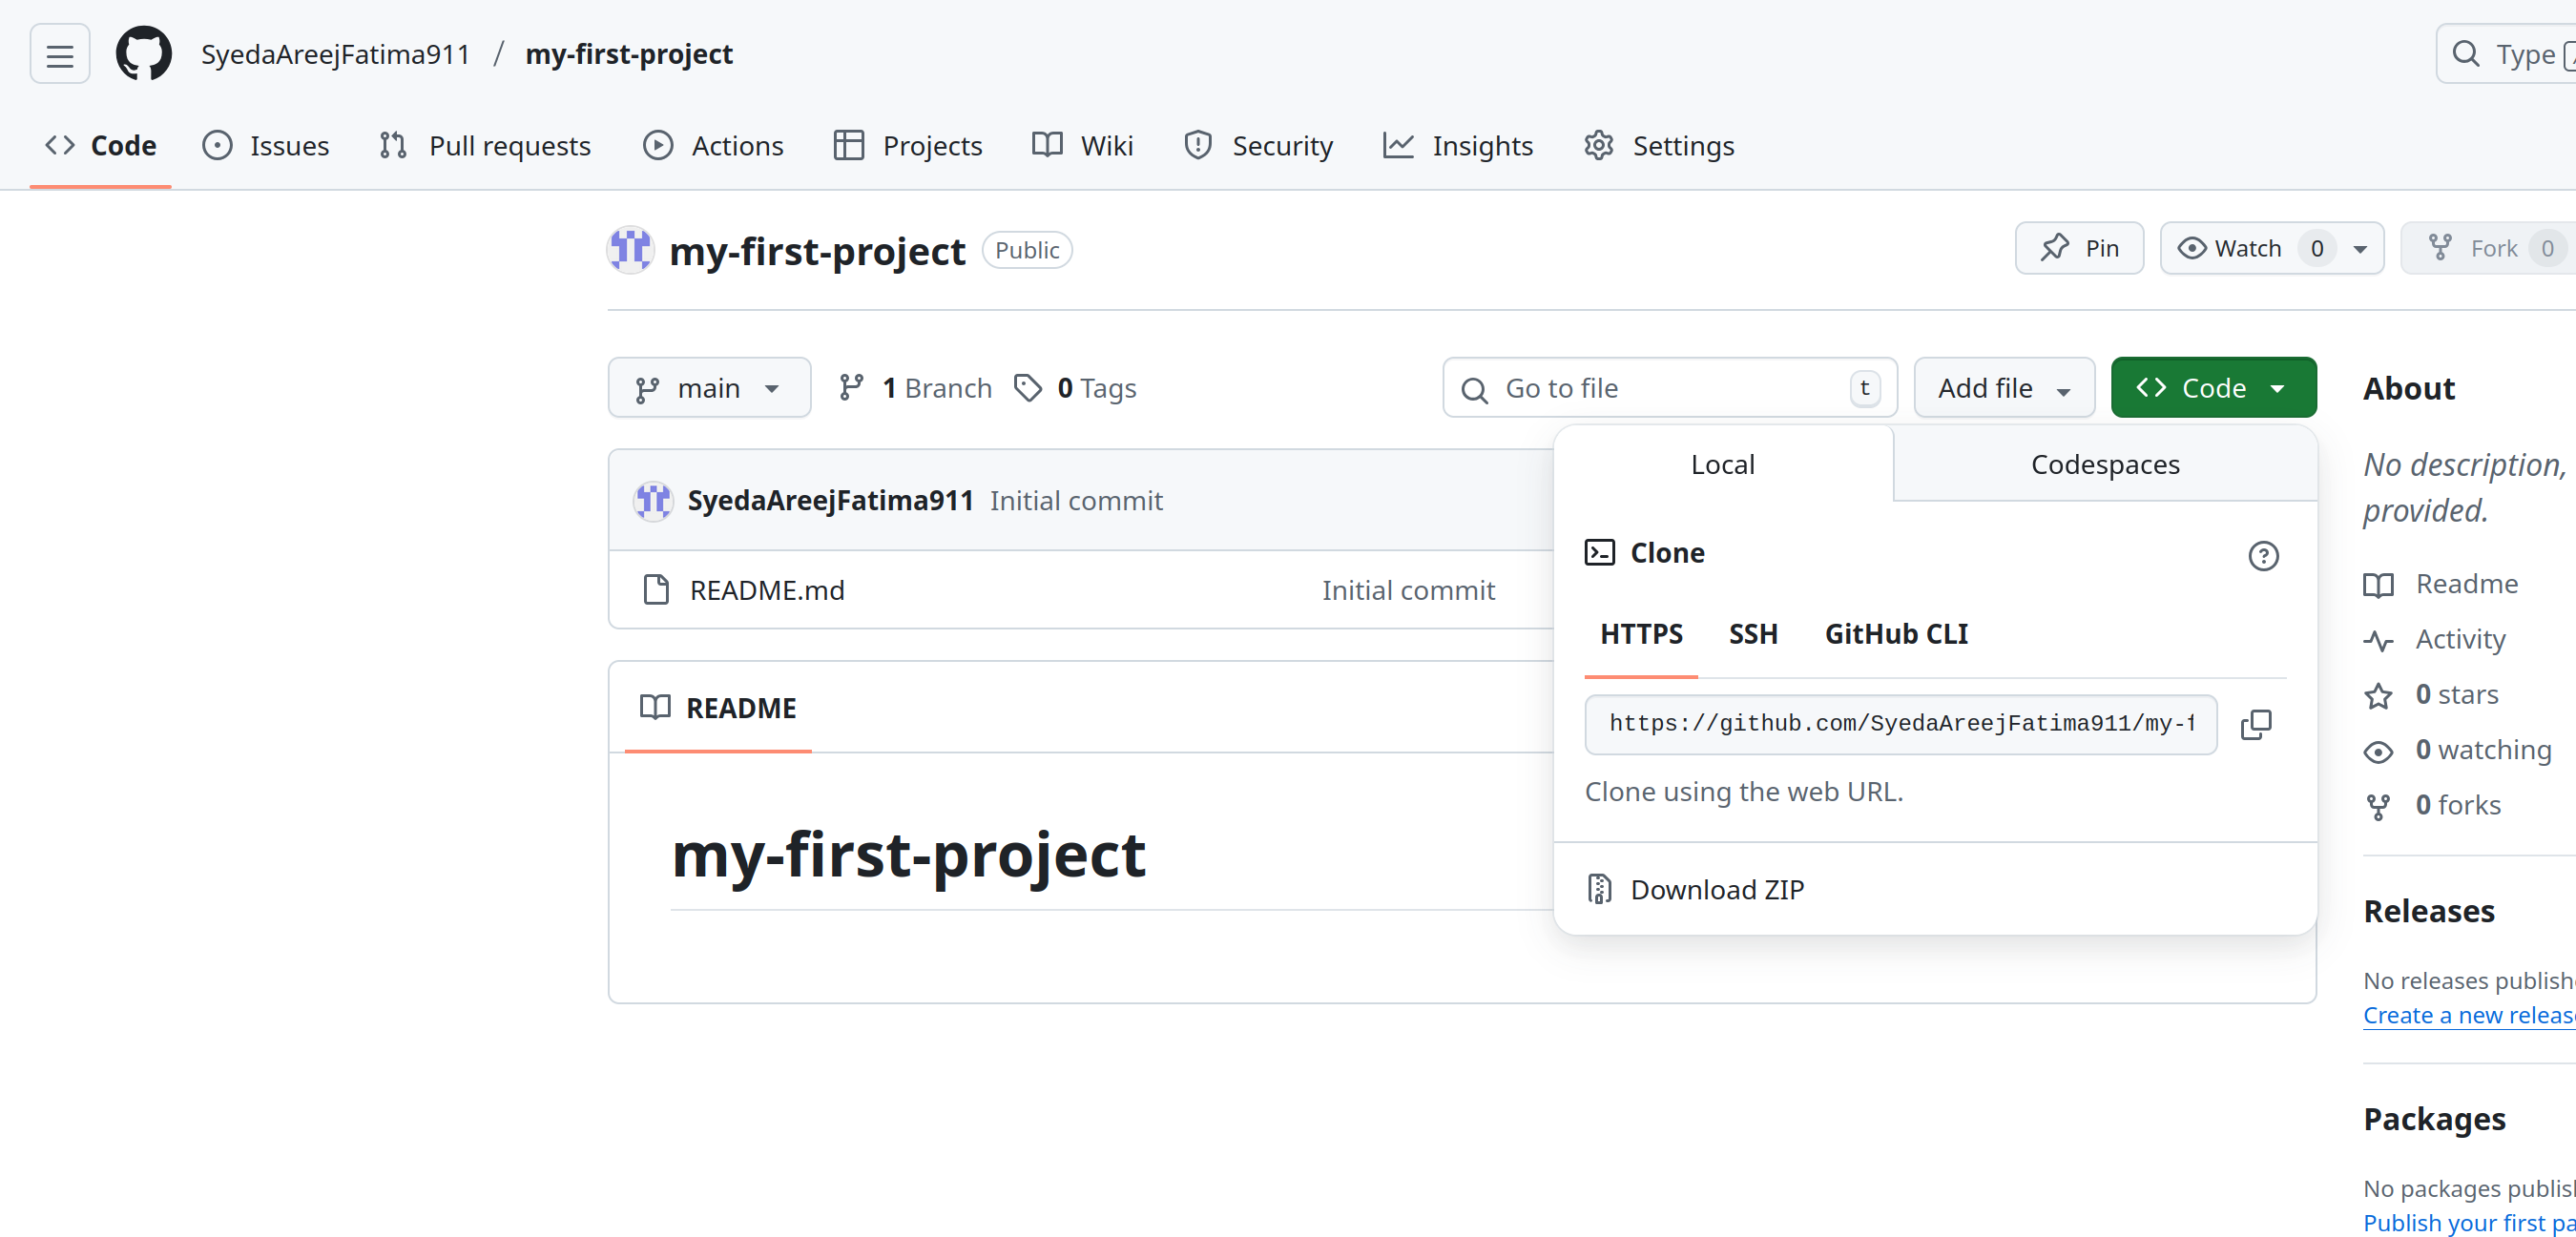
Task: Click the README.md file icon
Action: [656, 590]
